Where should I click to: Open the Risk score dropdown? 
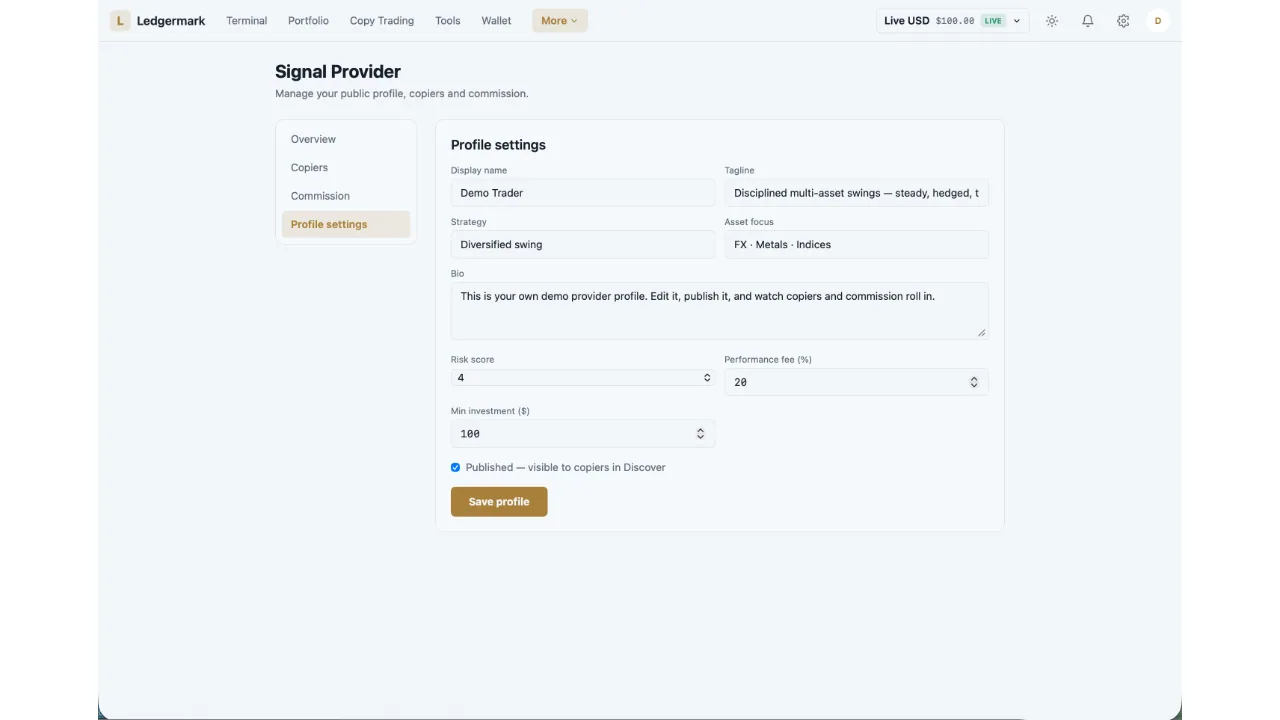[x=583, y=378]
